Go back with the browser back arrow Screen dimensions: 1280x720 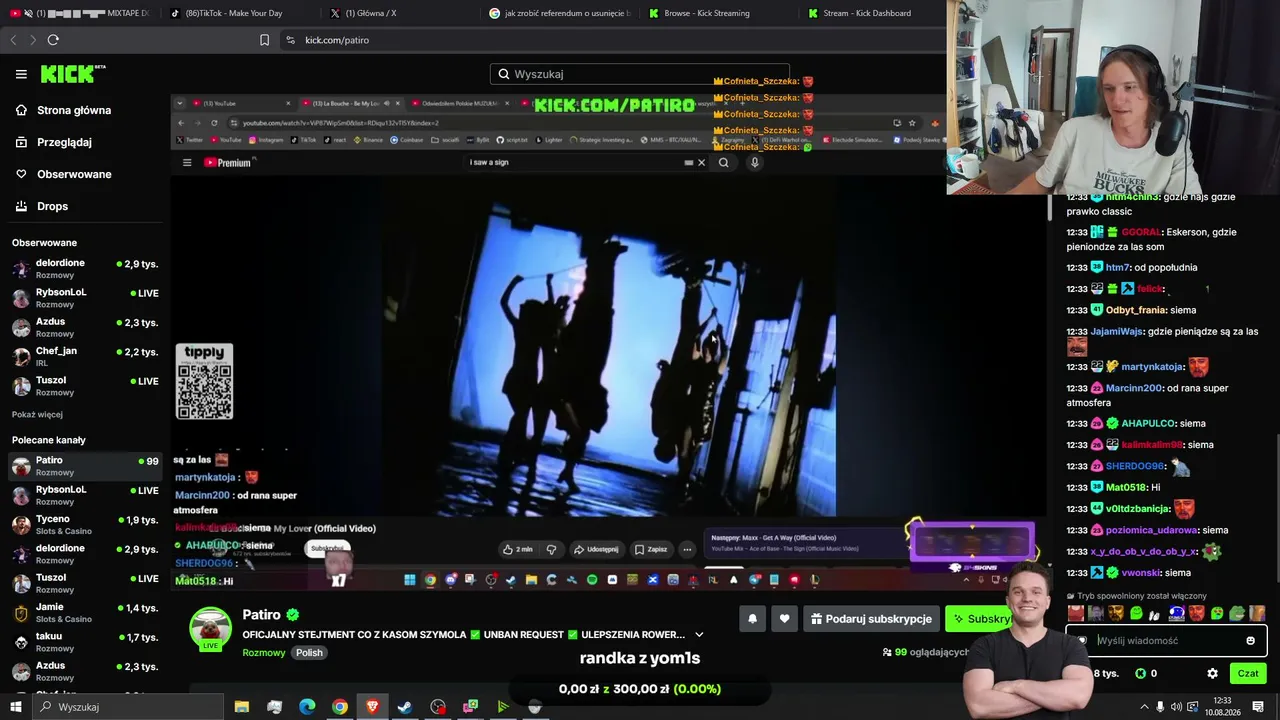[13, 40]
